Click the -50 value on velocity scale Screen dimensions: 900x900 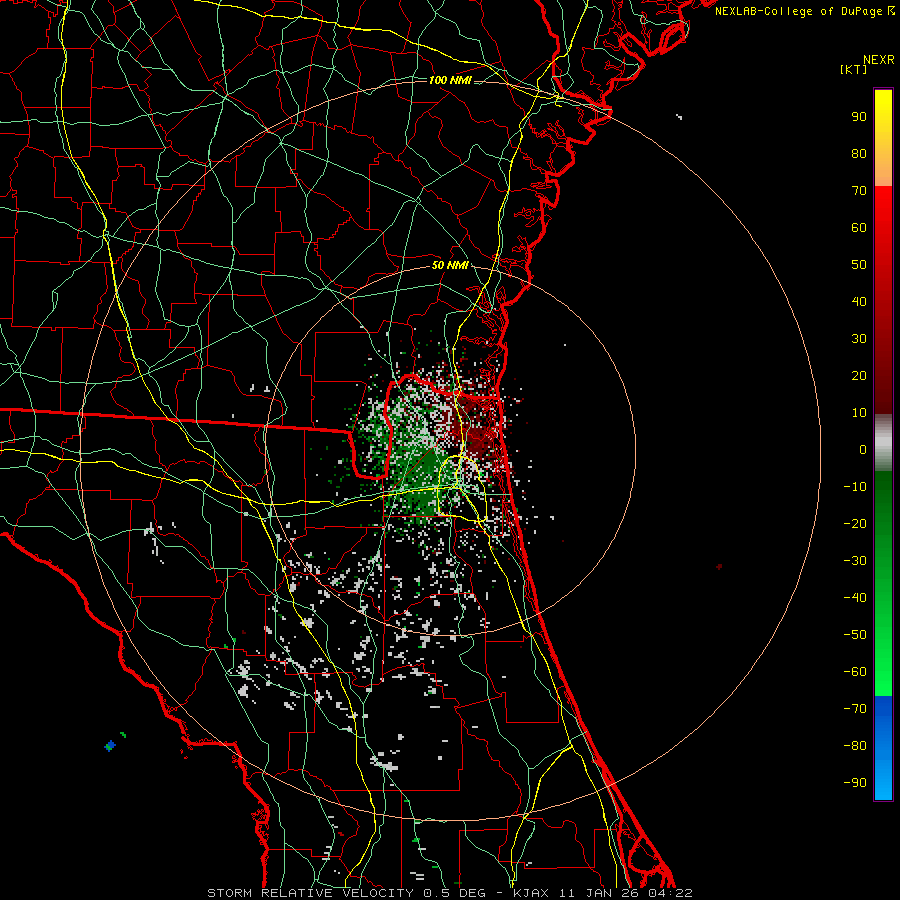[x=855, y=635]
